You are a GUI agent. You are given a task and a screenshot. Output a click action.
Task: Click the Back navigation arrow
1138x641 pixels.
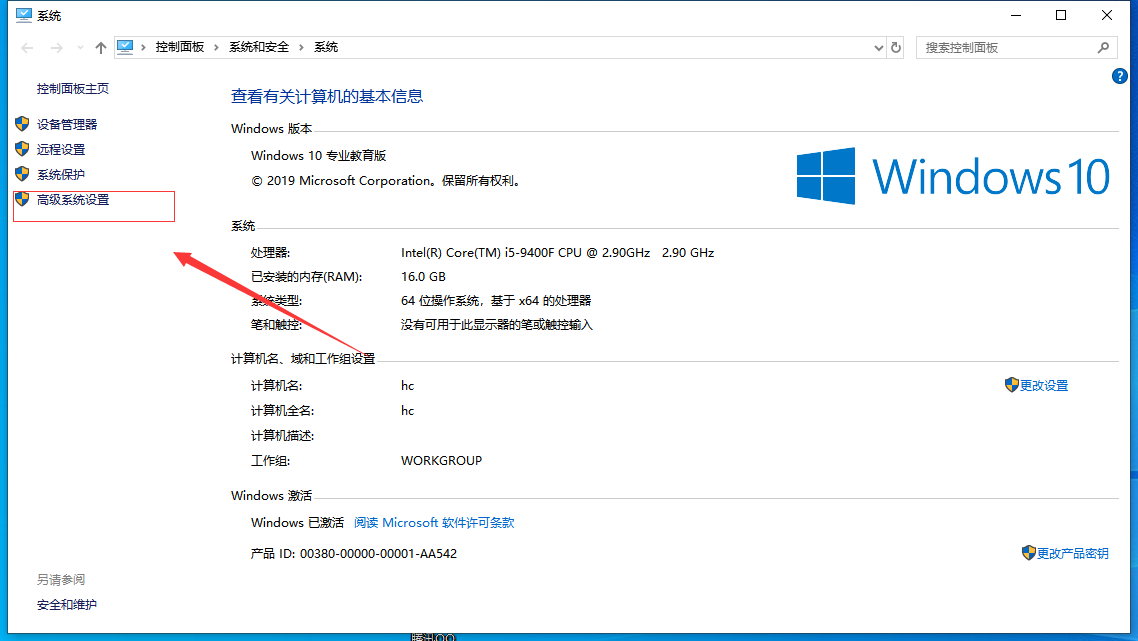pos(28,48)
